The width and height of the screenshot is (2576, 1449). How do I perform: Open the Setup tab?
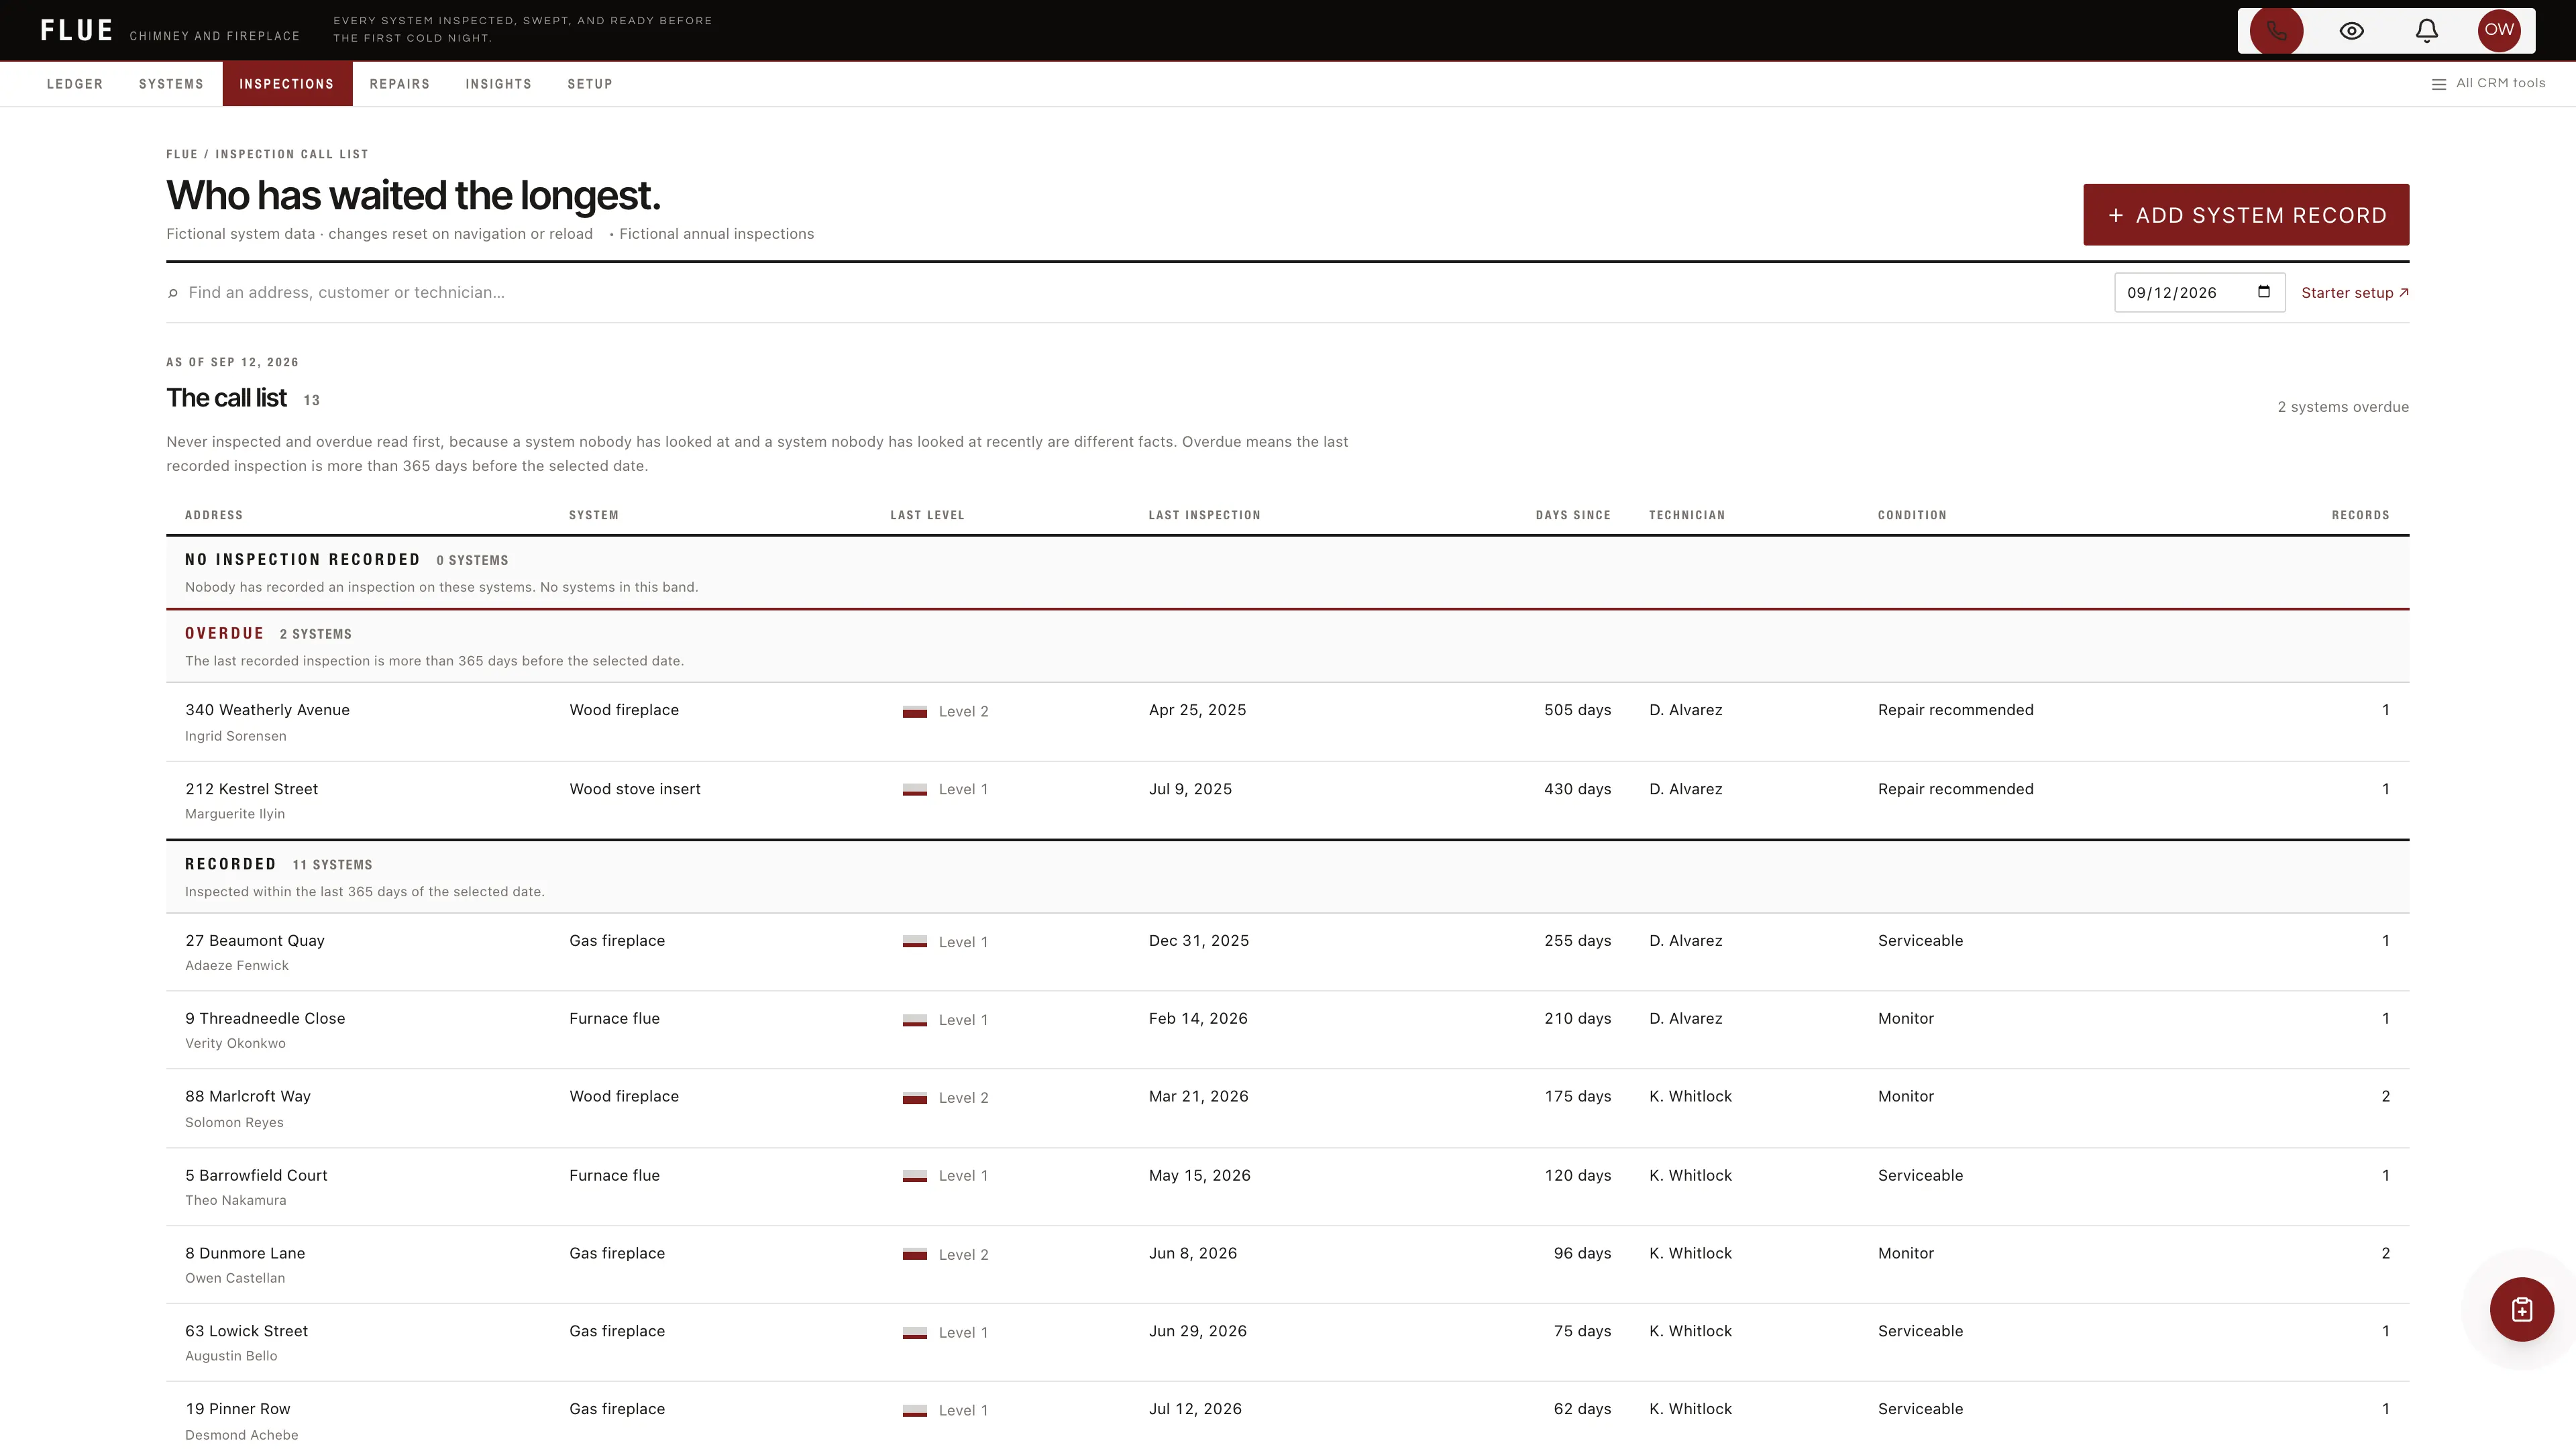[590, 84]
